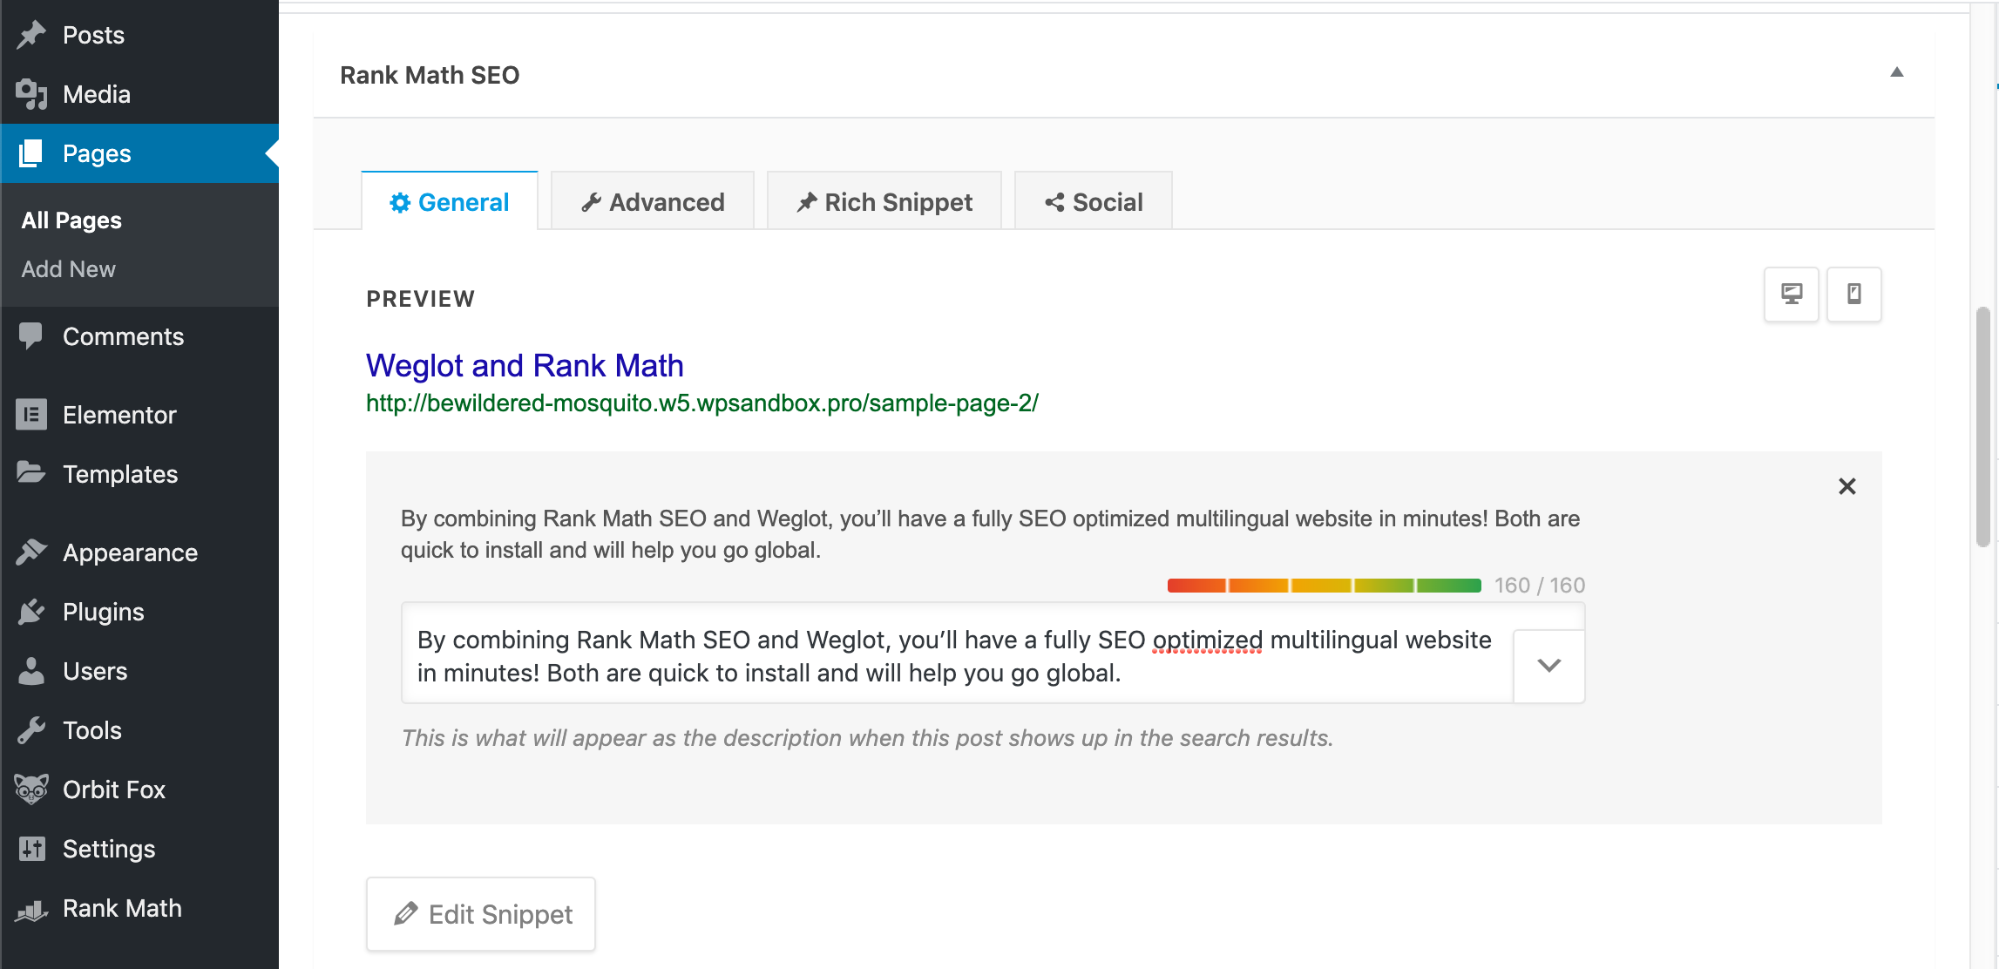Click the Elementor icon
Image resolution: width=1999 pixels, height=970 pixels.
[31, 414]
